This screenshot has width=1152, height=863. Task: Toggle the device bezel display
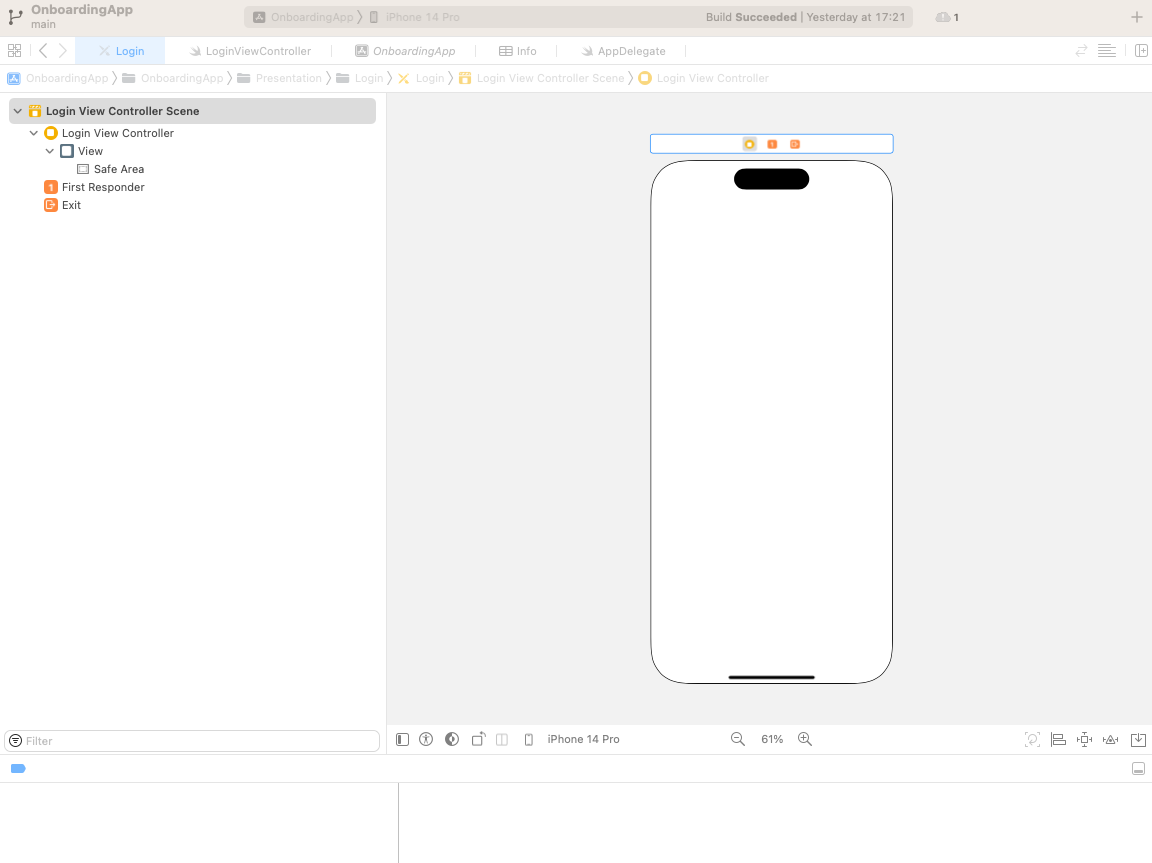(x=528, y=739)
